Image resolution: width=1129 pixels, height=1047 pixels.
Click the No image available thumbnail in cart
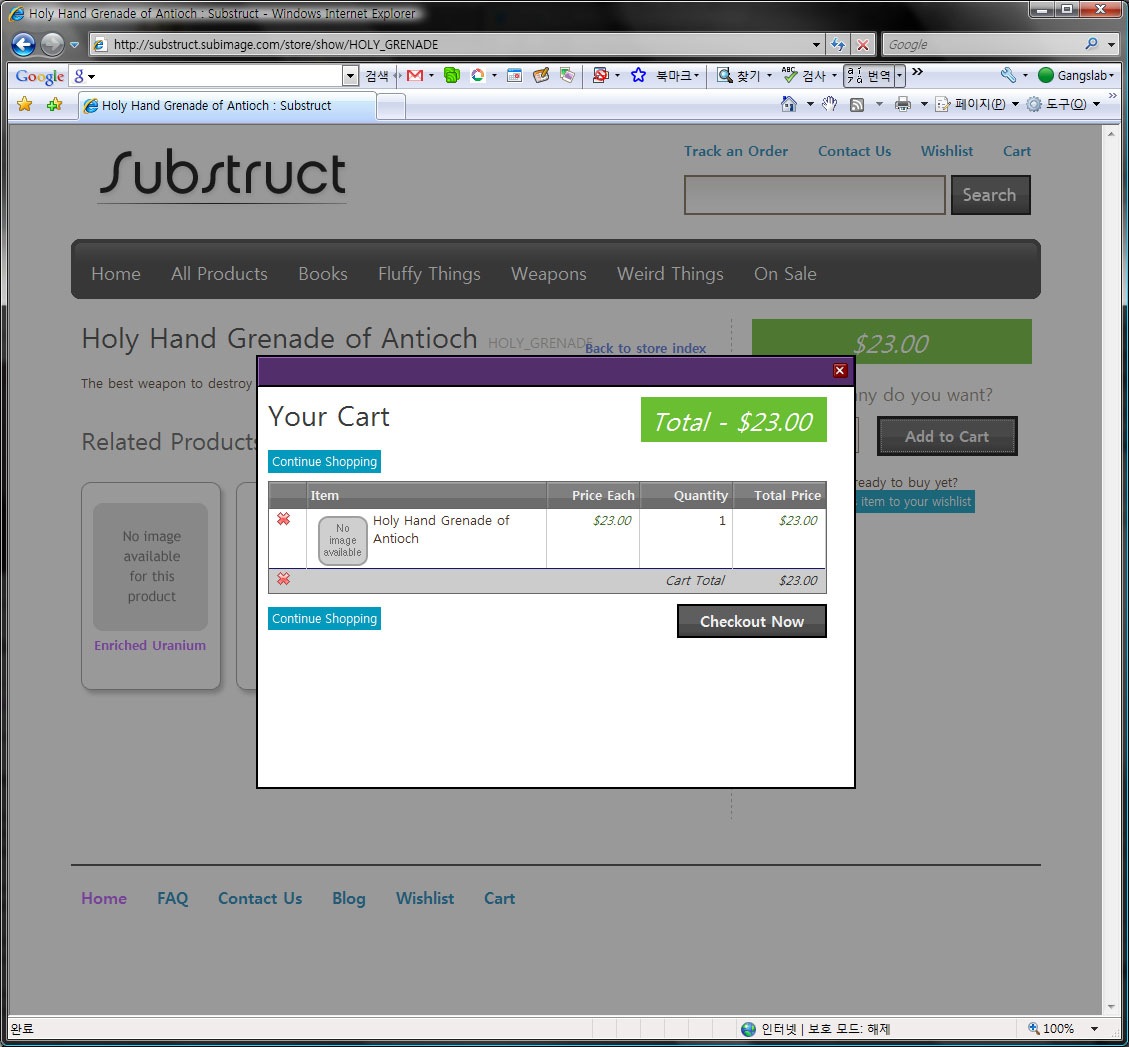coord(343,540)
